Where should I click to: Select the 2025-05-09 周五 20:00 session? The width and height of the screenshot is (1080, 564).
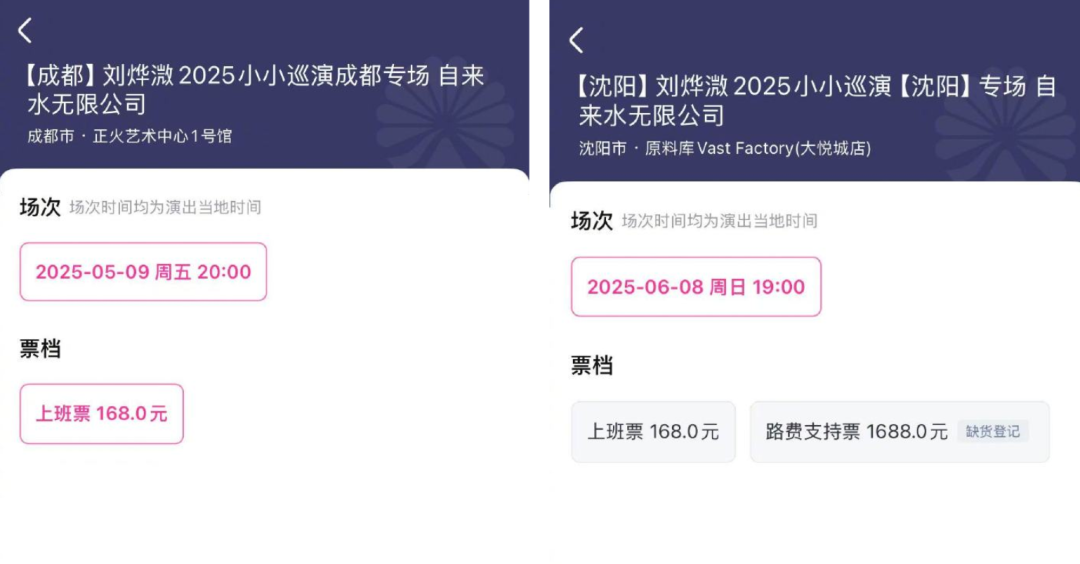pyautogui.click(x=143, y=272)
